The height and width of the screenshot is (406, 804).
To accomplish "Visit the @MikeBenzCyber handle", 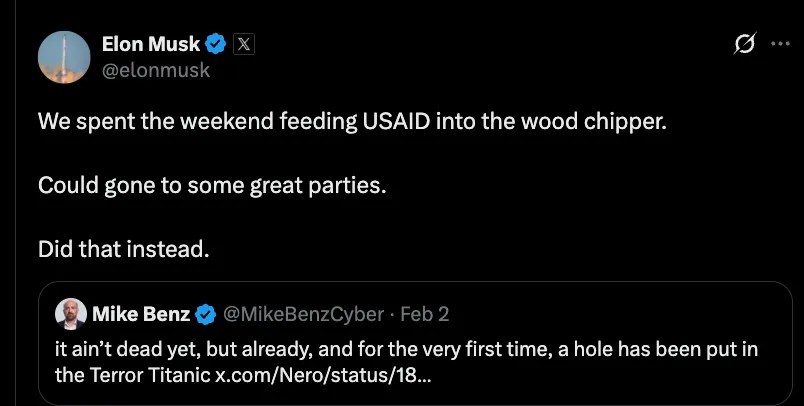I will [x=303, y=314].
